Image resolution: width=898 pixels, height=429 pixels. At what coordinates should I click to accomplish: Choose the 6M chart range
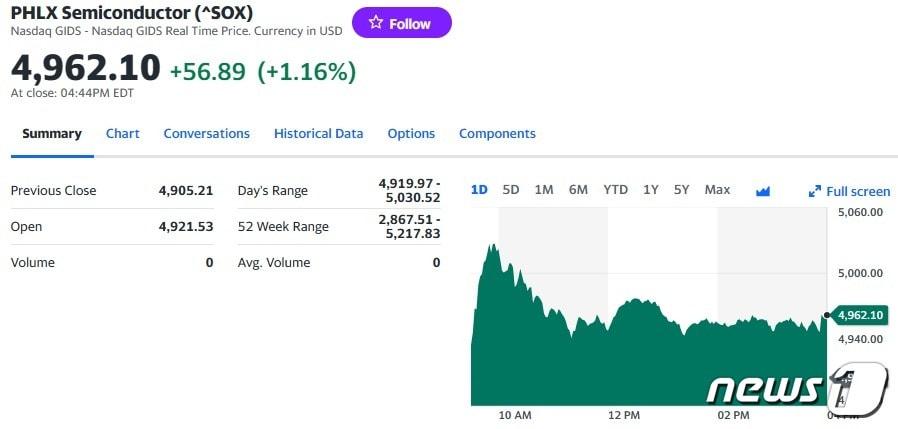coord(578,190)
